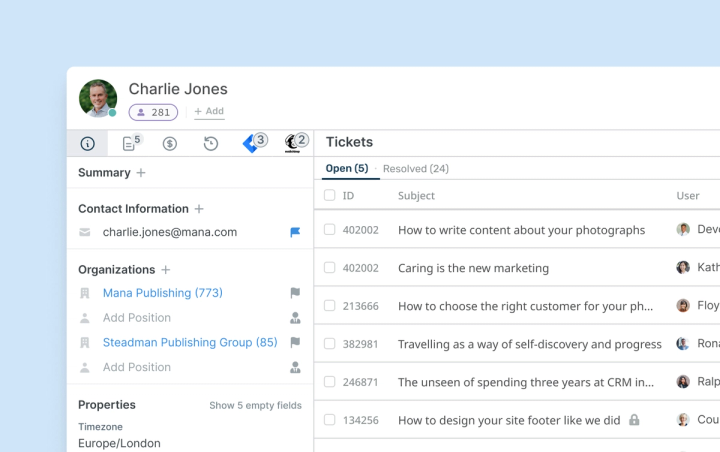Add Contact Information using the plus icon

[x=199, y=209]
